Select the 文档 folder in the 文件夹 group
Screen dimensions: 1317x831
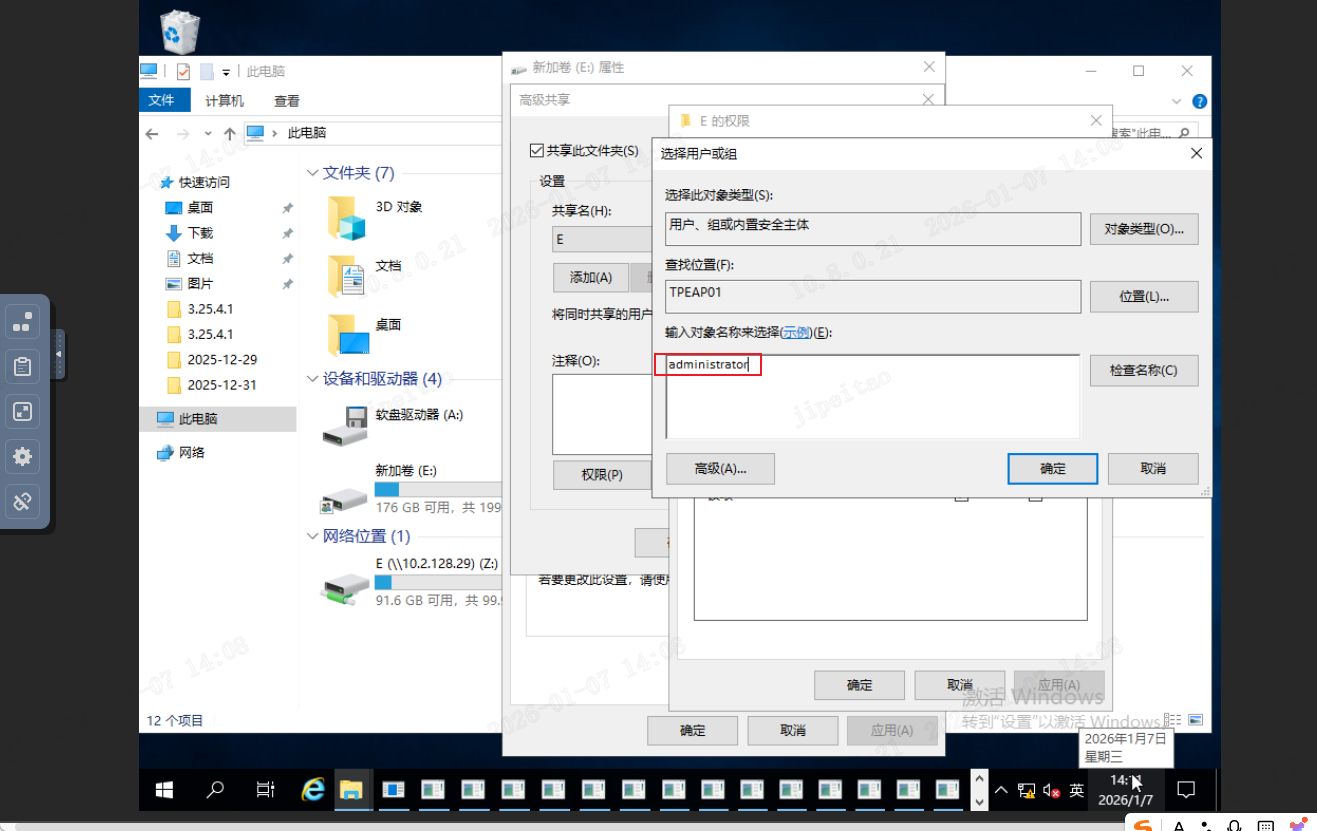coord(347,276)
